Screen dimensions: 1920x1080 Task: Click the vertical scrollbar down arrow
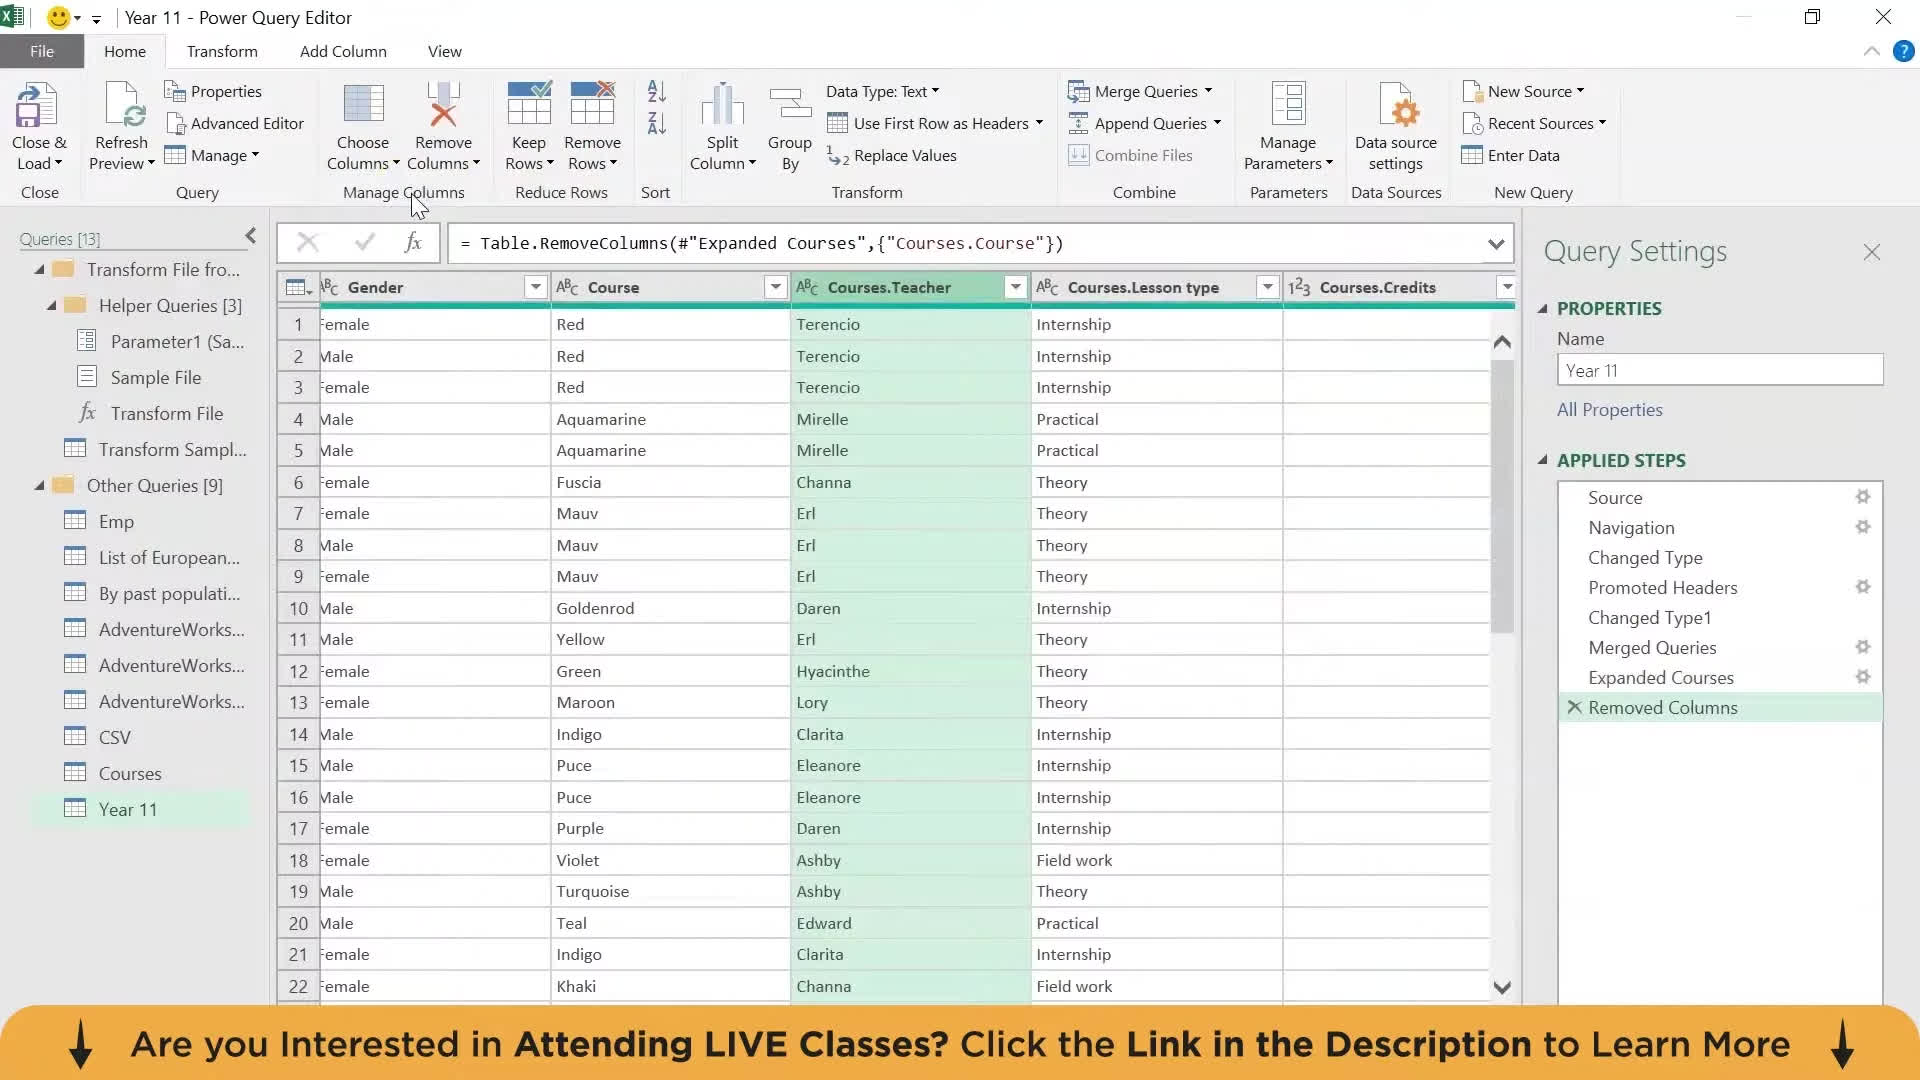coord(1501,987)
